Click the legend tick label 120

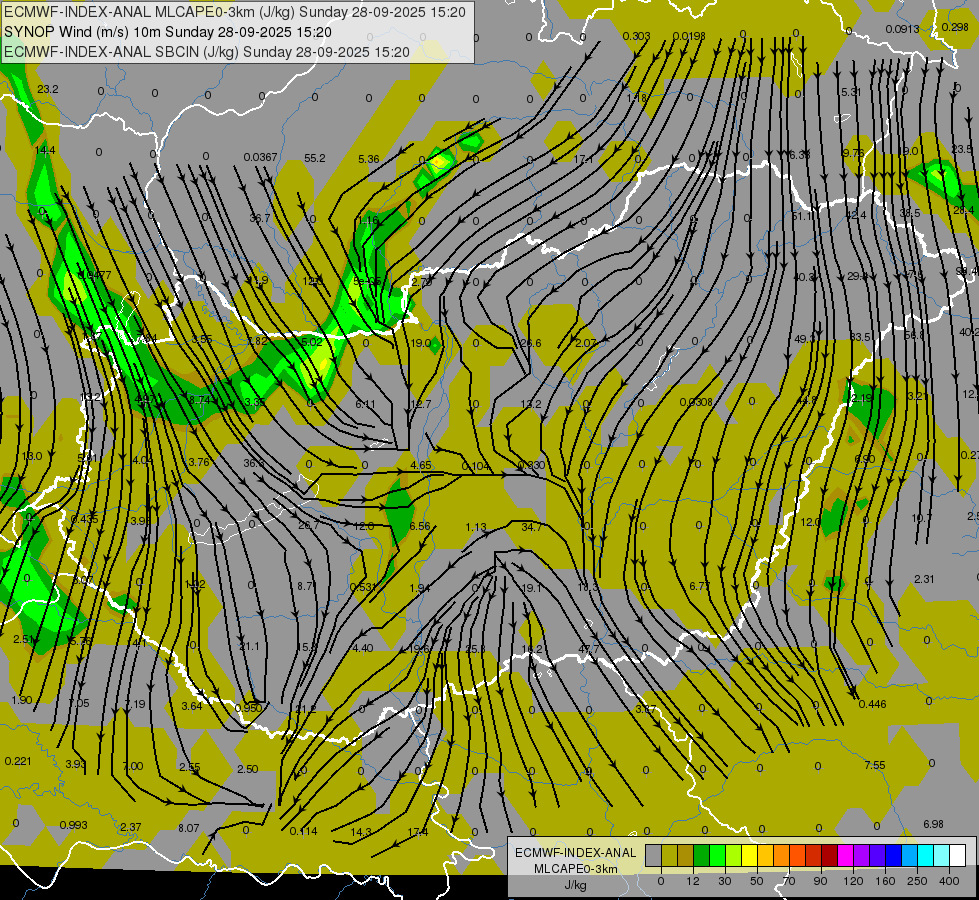[853, 881]
